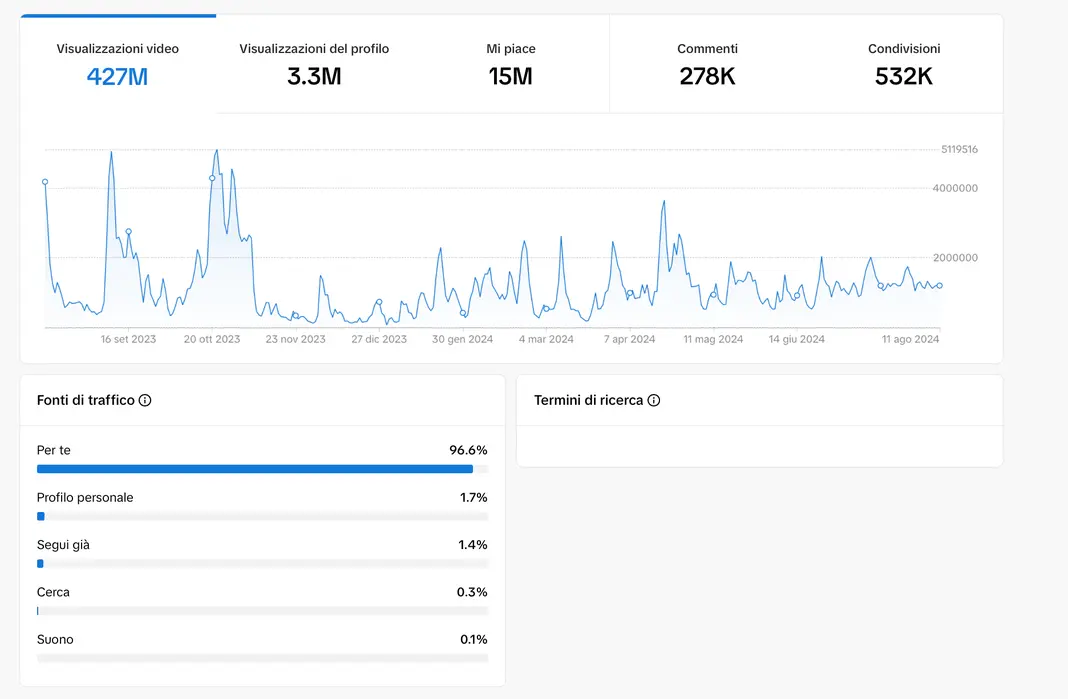The image size is (1068, 699).
Task: Switch to the Condivisioni tab
Action: click(x=904, y=64)
